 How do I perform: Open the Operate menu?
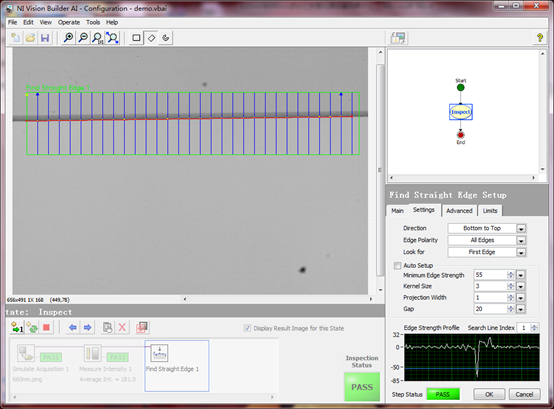tap(69, 22)
